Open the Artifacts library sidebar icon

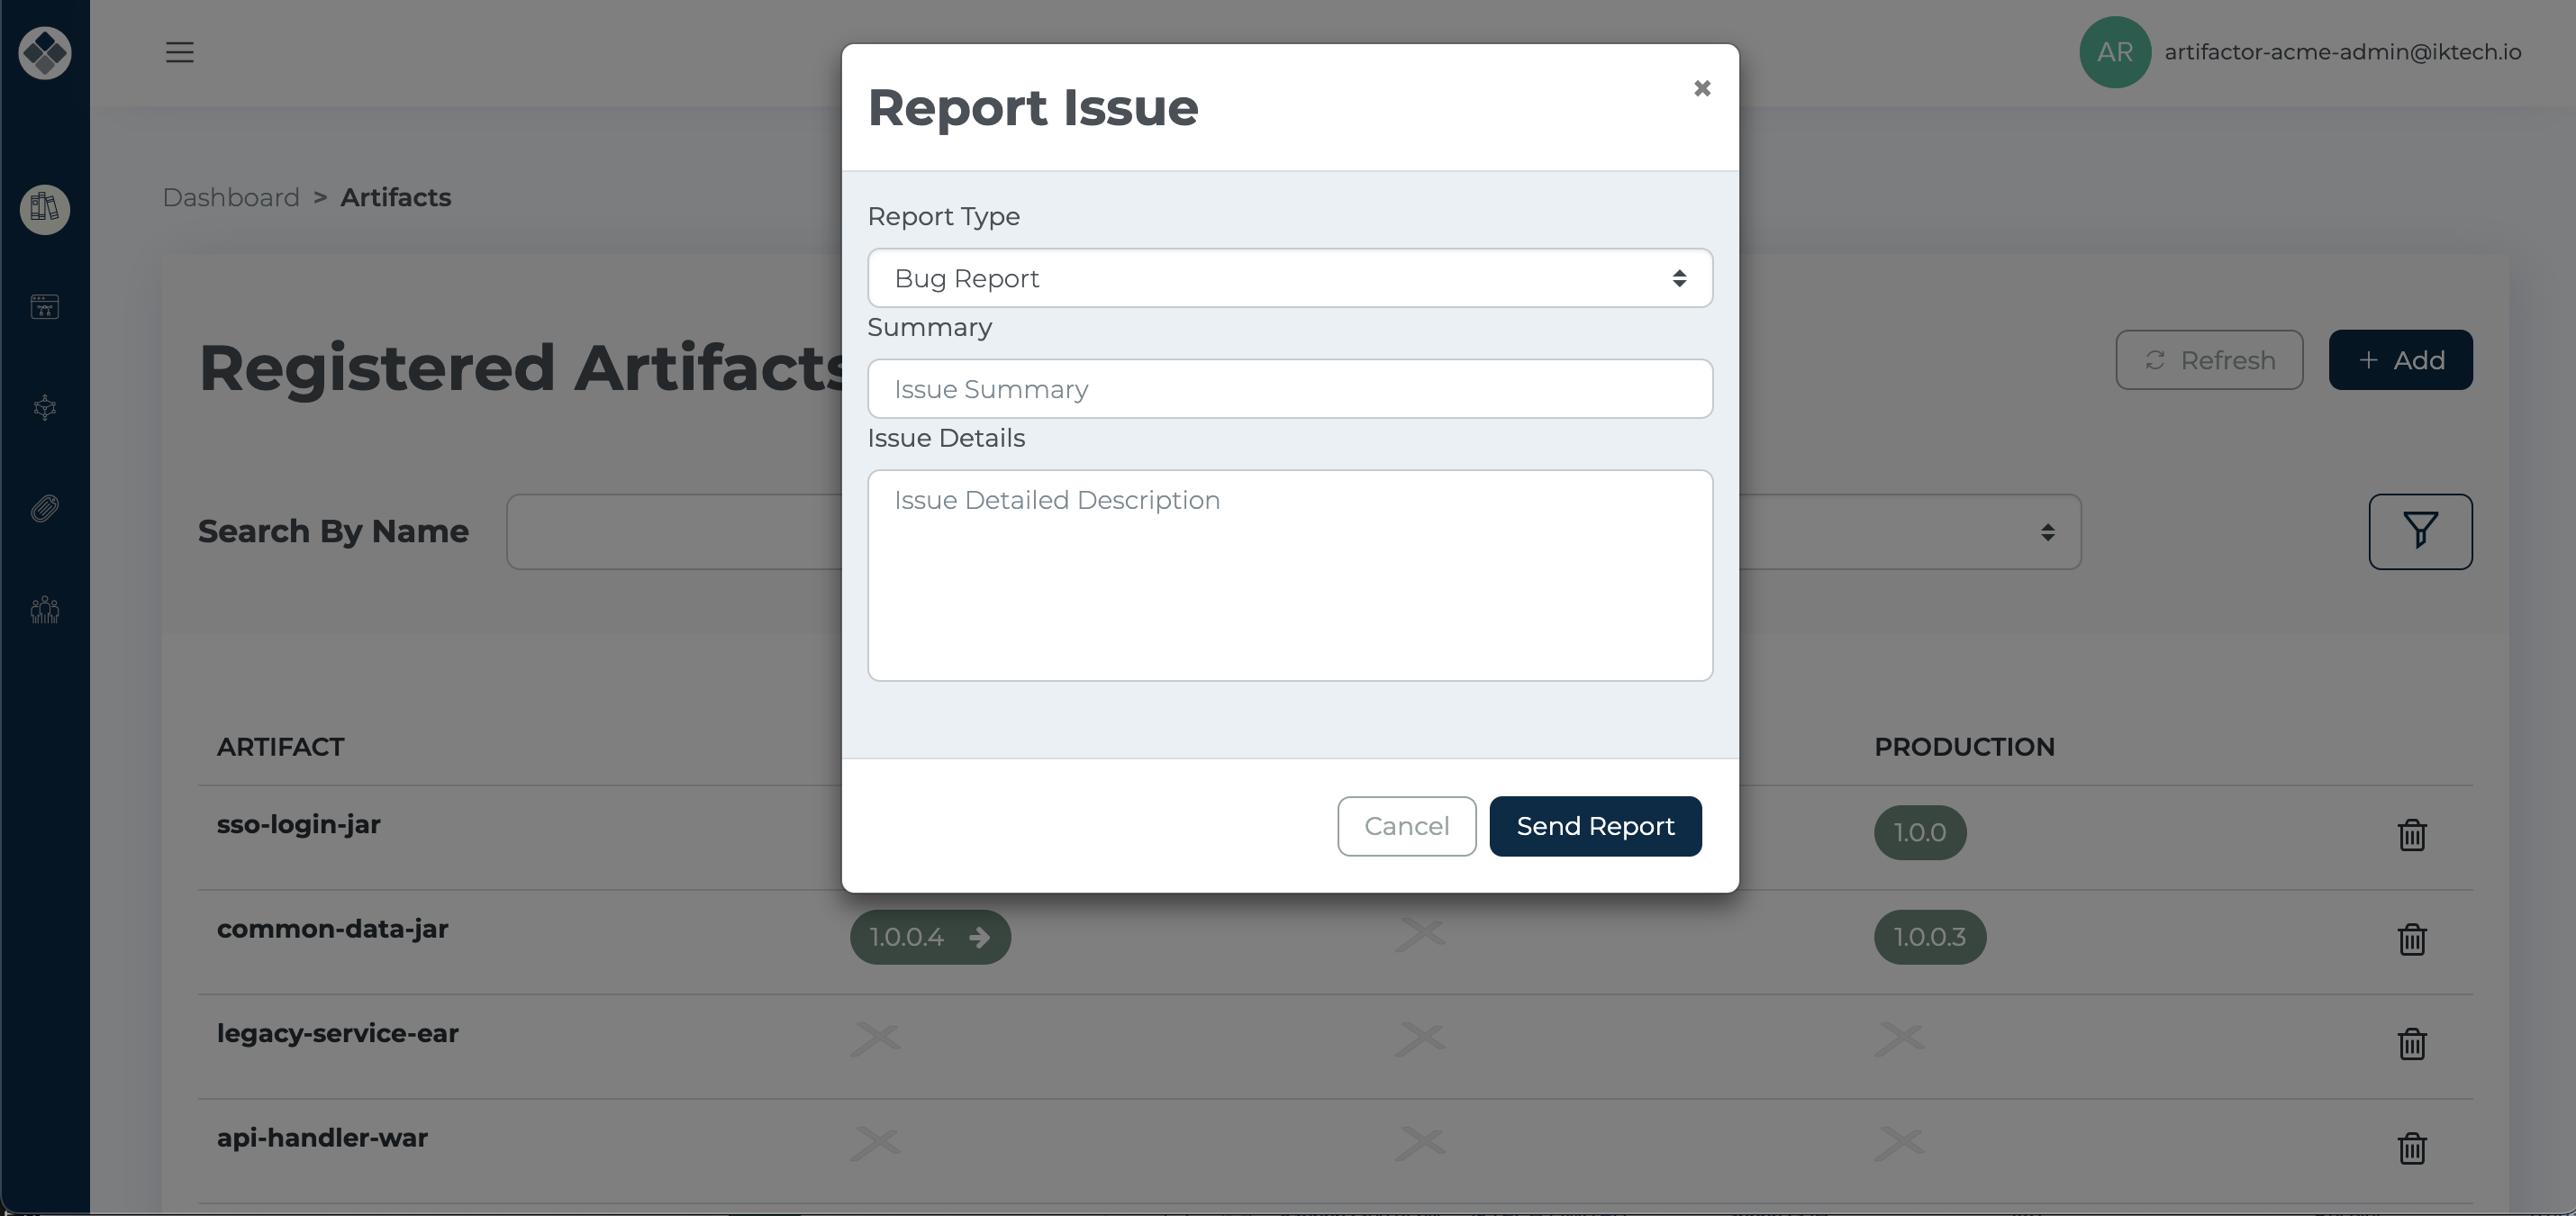point(45,209)
